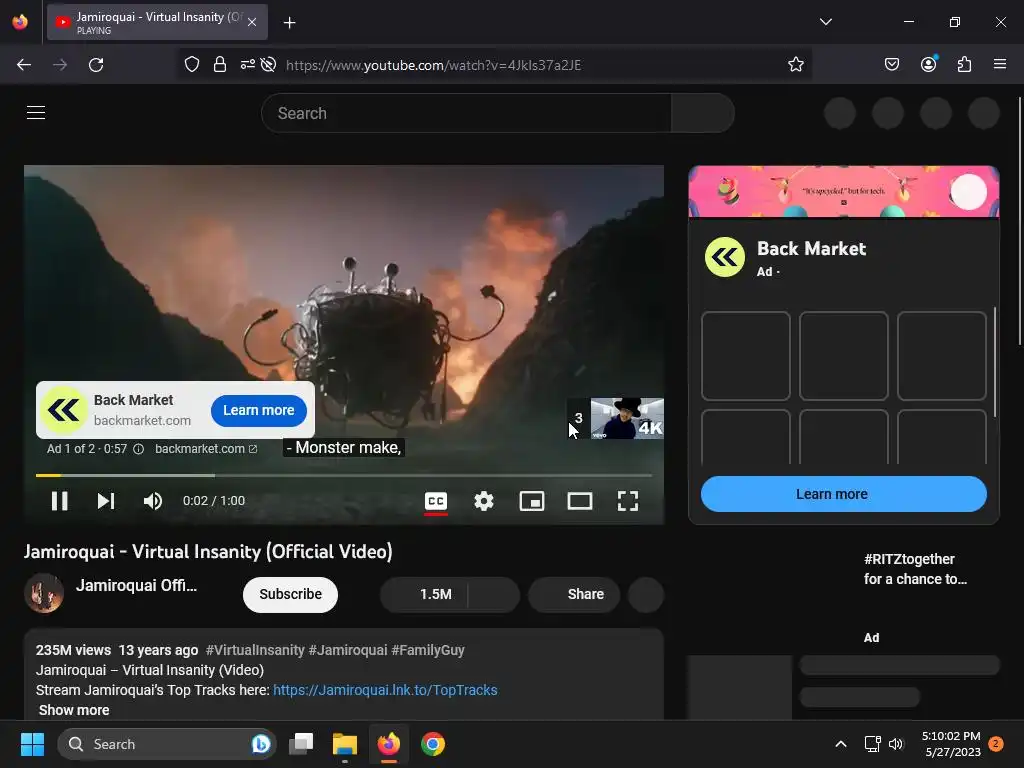
Task: Reload the page with the refresh icon
Action: [x=96, y=65]
